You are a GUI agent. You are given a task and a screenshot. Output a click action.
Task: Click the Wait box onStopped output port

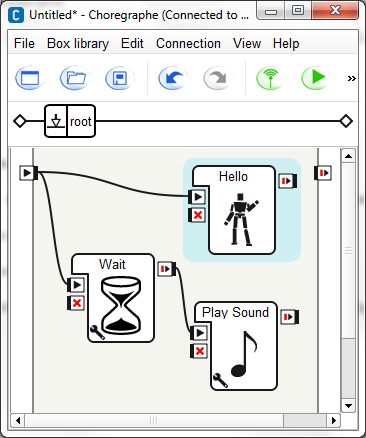coord(167,269)
